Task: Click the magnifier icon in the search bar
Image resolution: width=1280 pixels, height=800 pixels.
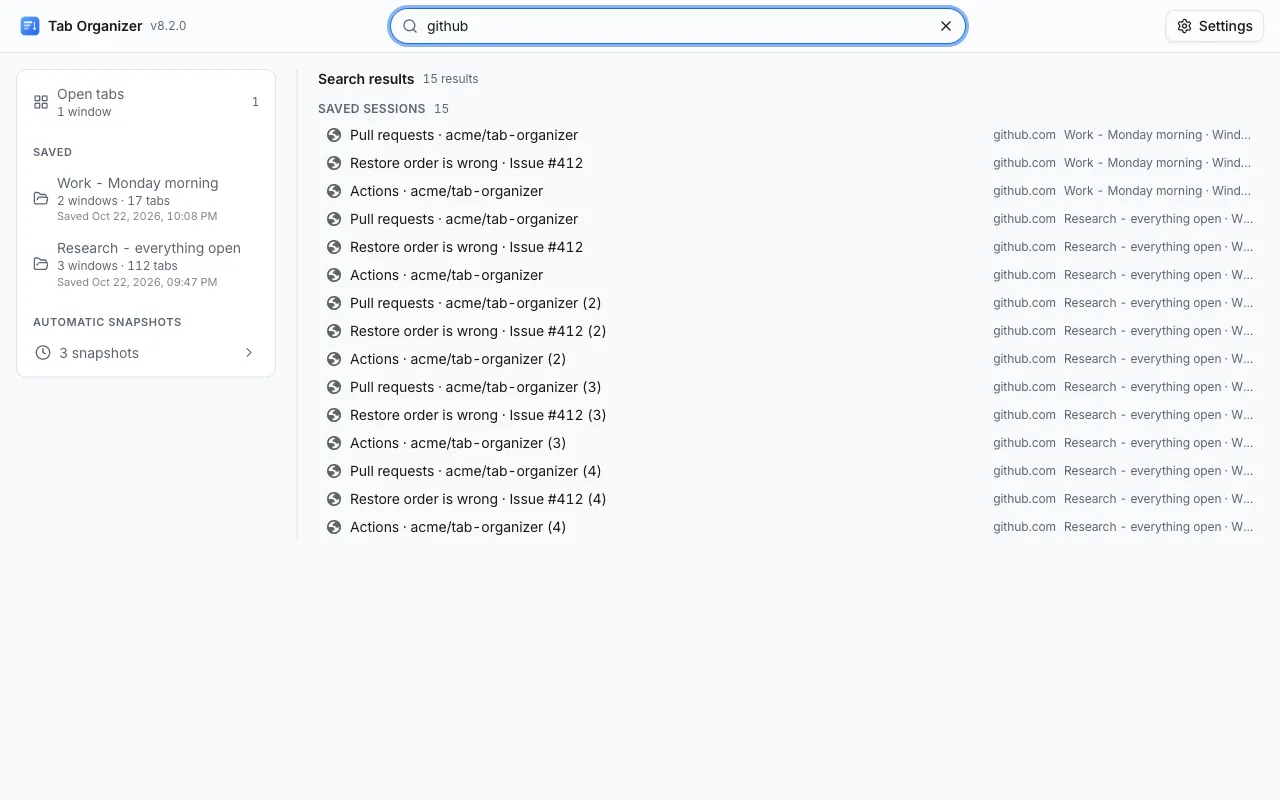Action: click(410, 26)
